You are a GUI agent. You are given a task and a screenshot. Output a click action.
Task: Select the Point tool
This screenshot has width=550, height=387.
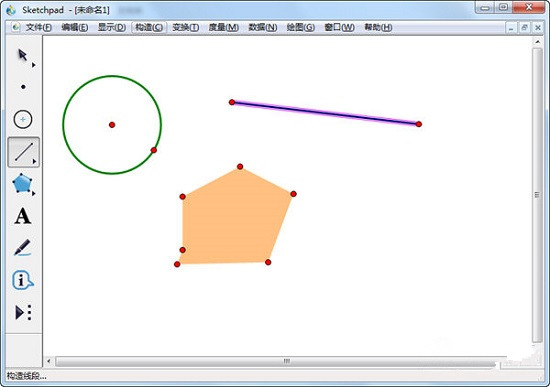(x=23, y=87)
